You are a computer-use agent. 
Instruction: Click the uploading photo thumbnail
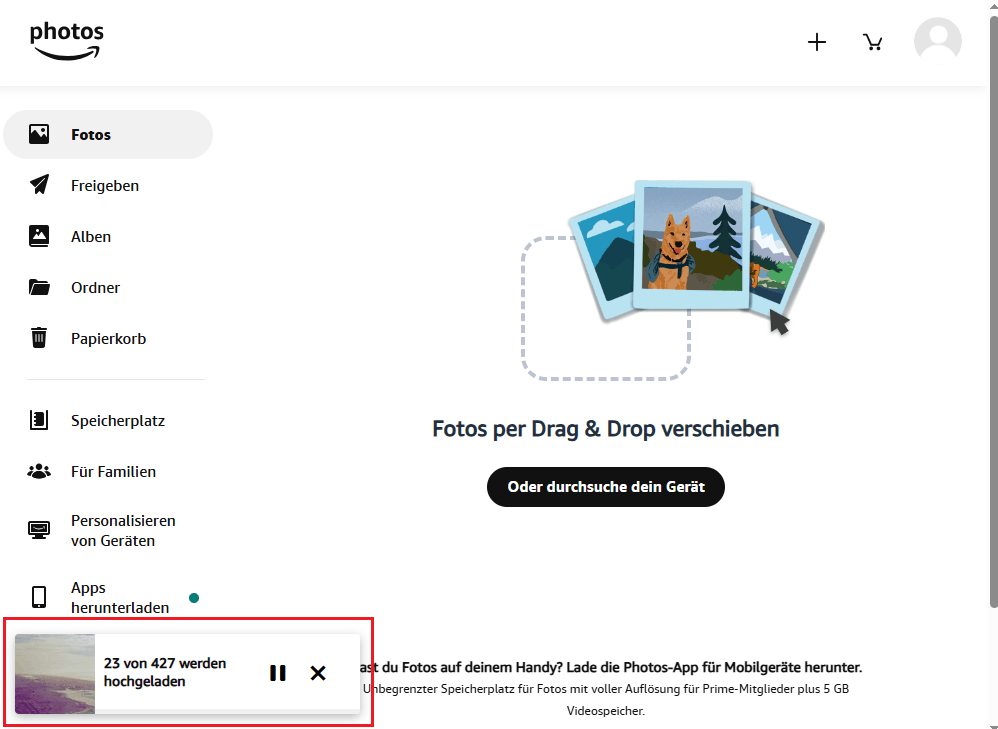tap(55, 674)
